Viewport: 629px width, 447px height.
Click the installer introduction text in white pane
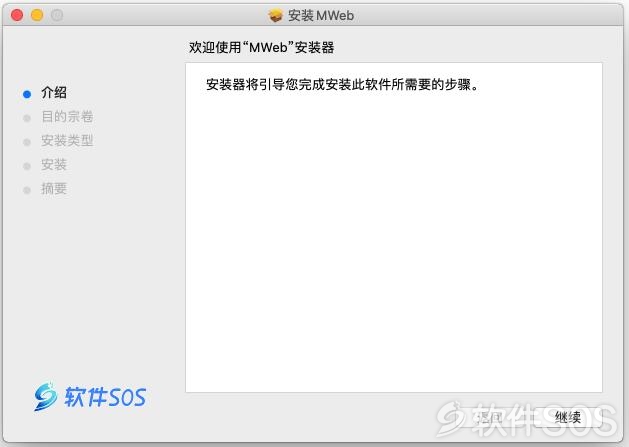342,85
